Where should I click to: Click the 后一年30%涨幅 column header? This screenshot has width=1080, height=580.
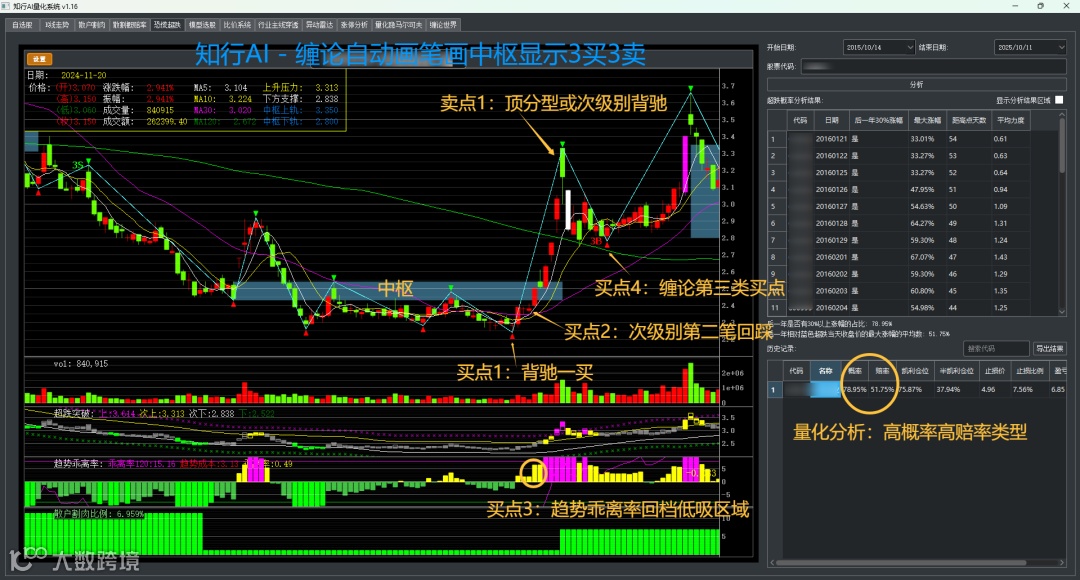(879, 120)
